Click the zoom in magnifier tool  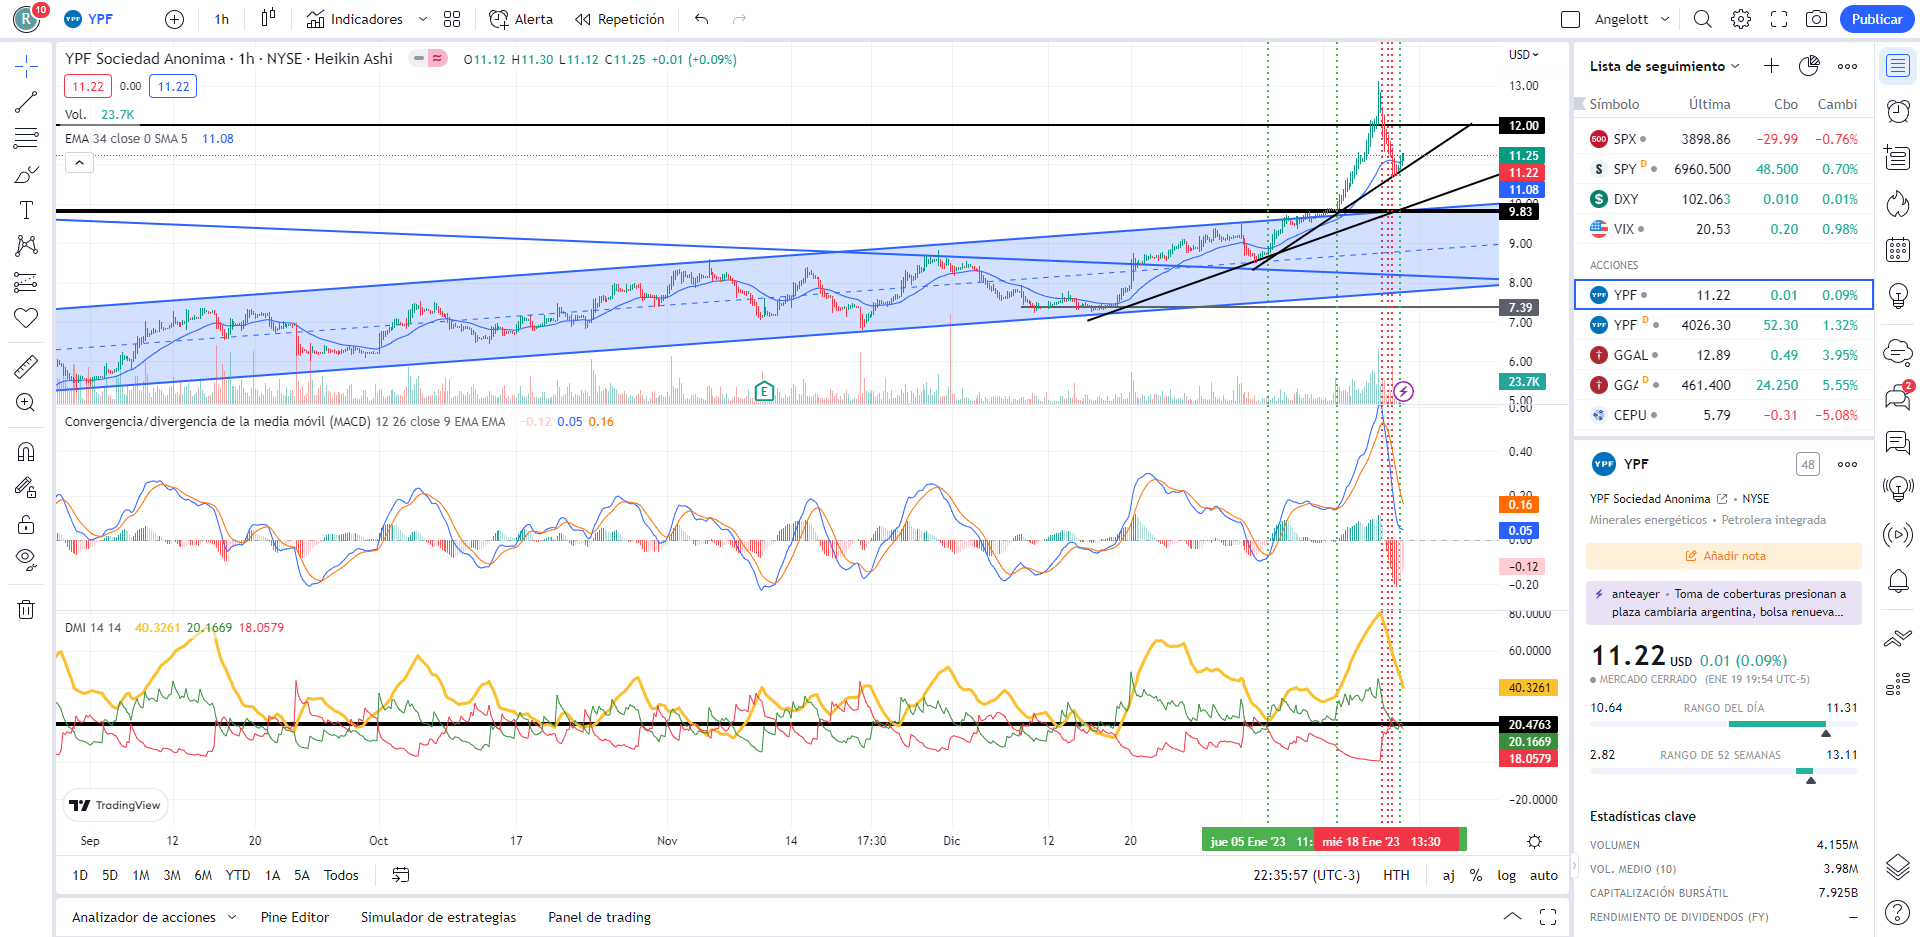26,403
